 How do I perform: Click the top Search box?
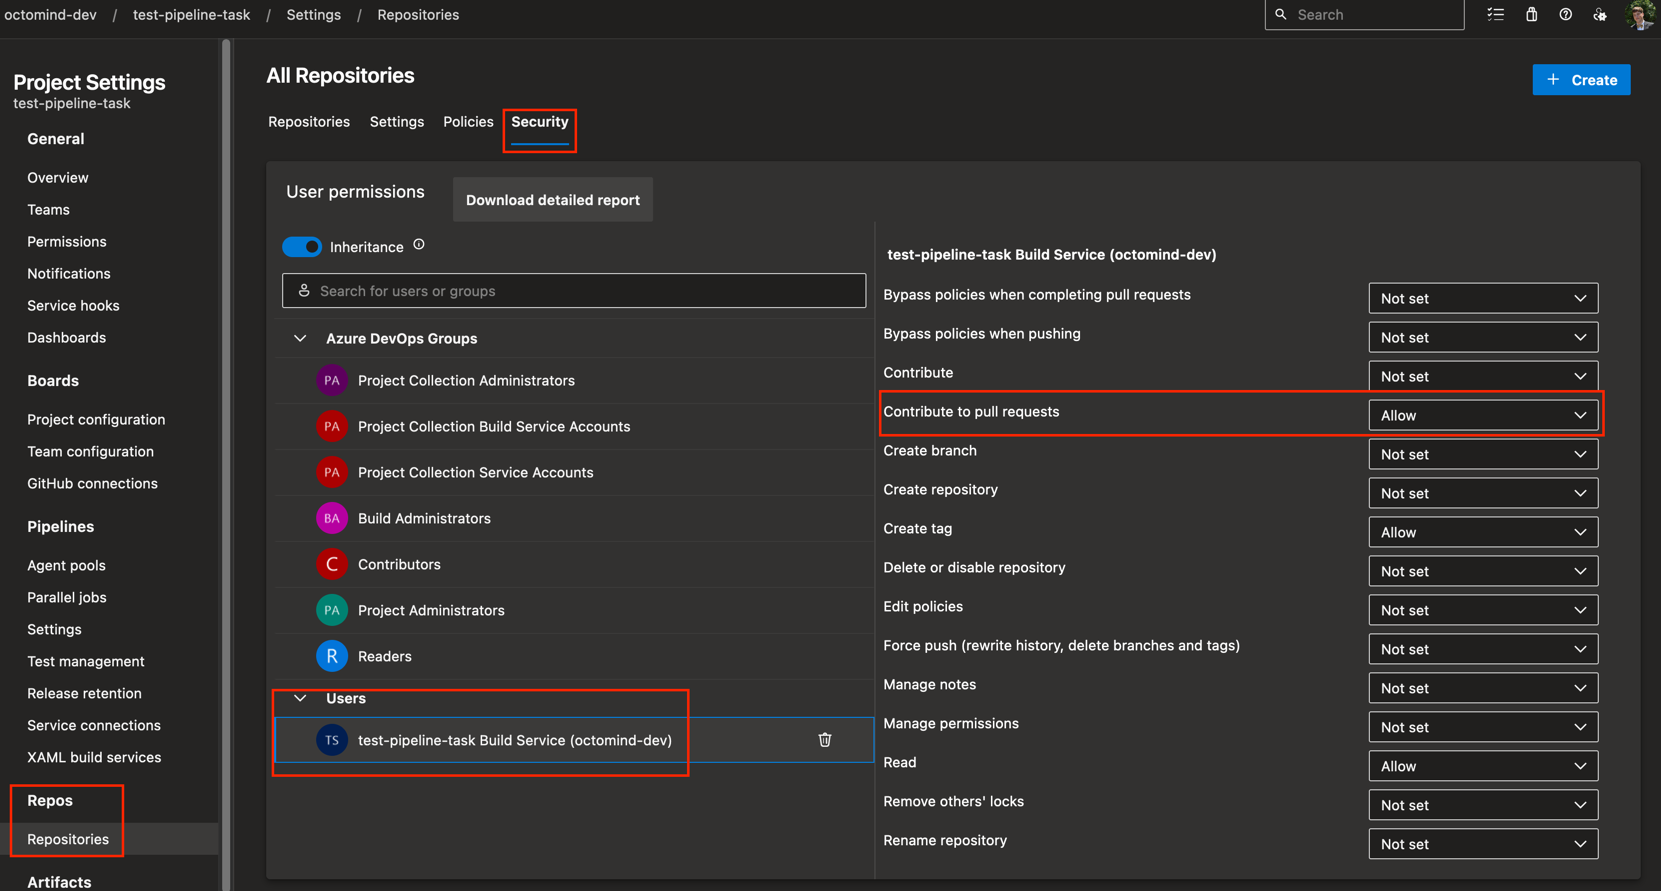pos(1364,15)
